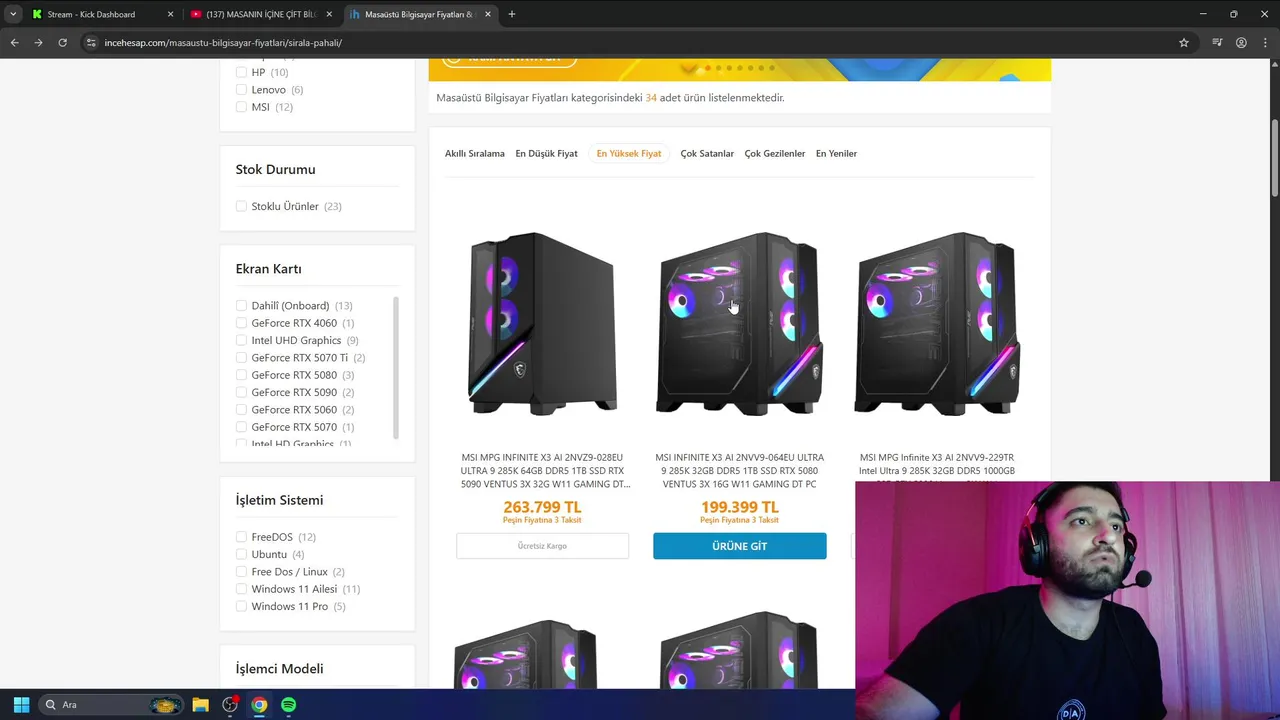Open the Chrome profile avatar icon
The width and height of the screenshot is (1280, 720).
[1241, 43]
